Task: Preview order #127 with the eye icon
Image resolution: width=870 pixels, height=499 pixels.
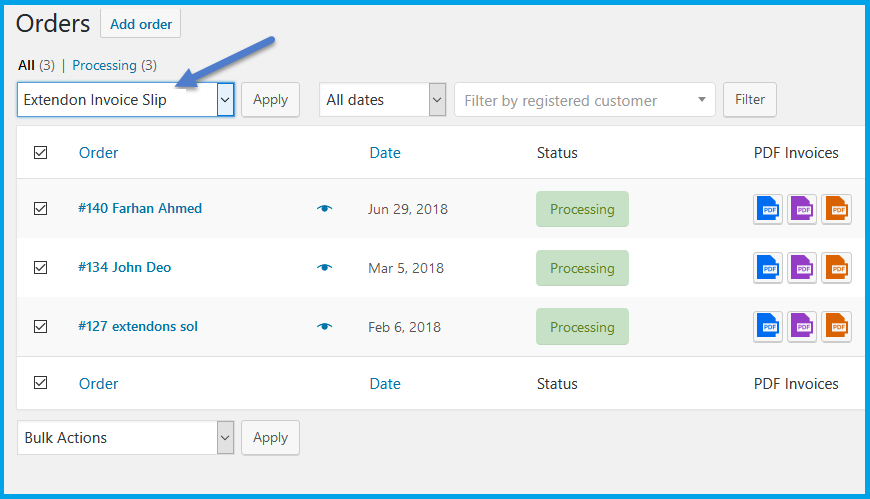Action: pos(325,326)
